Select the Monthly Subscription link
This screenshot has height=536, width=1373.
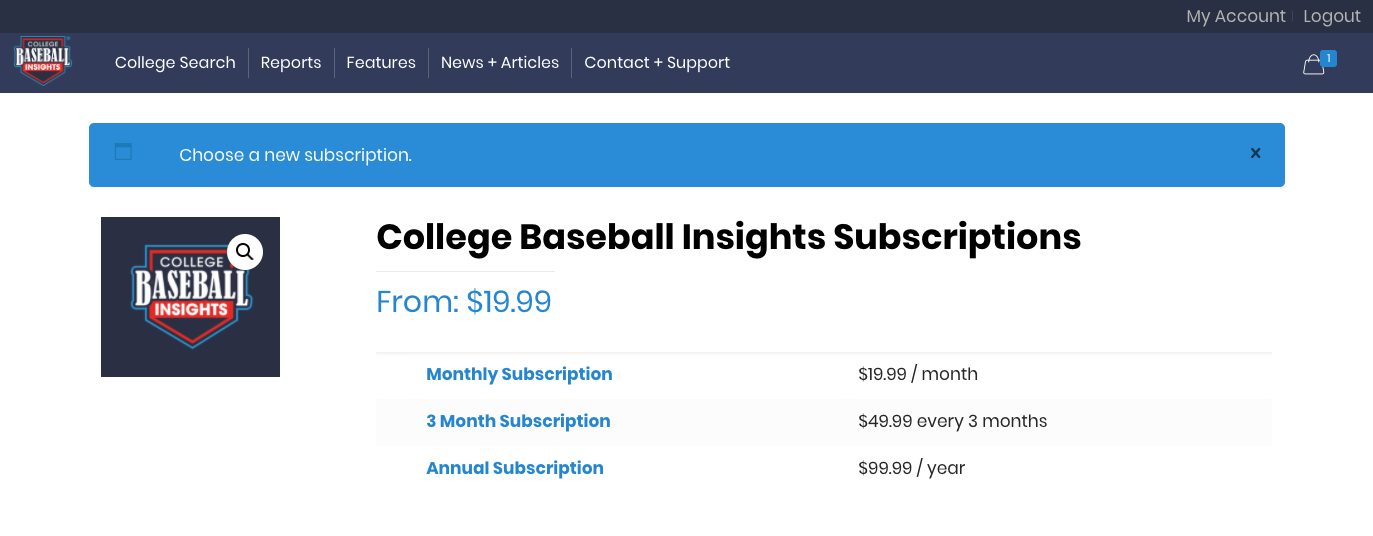click(519, 374)
